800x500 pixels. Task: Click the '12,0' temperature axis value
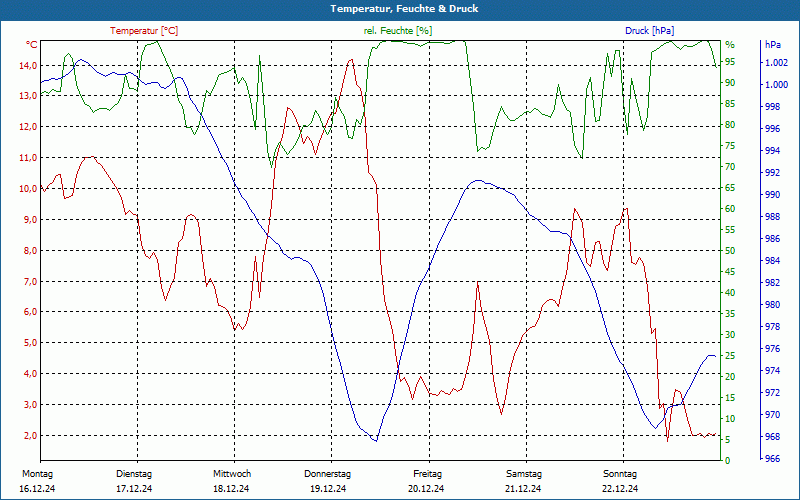click(28, 127)
